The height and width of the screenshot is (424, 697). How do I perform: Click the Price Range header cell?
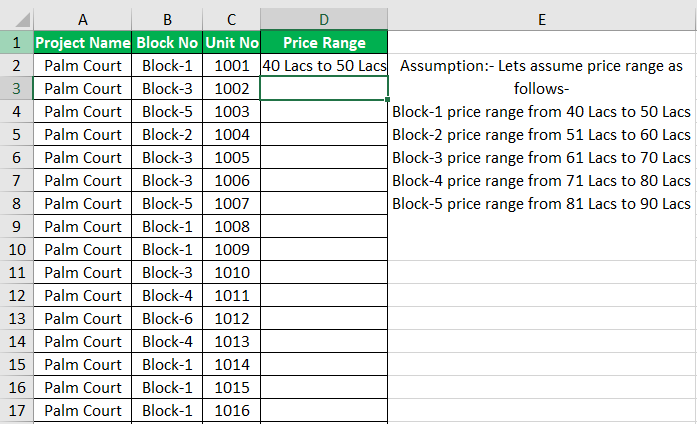click(x=324, y=42)
